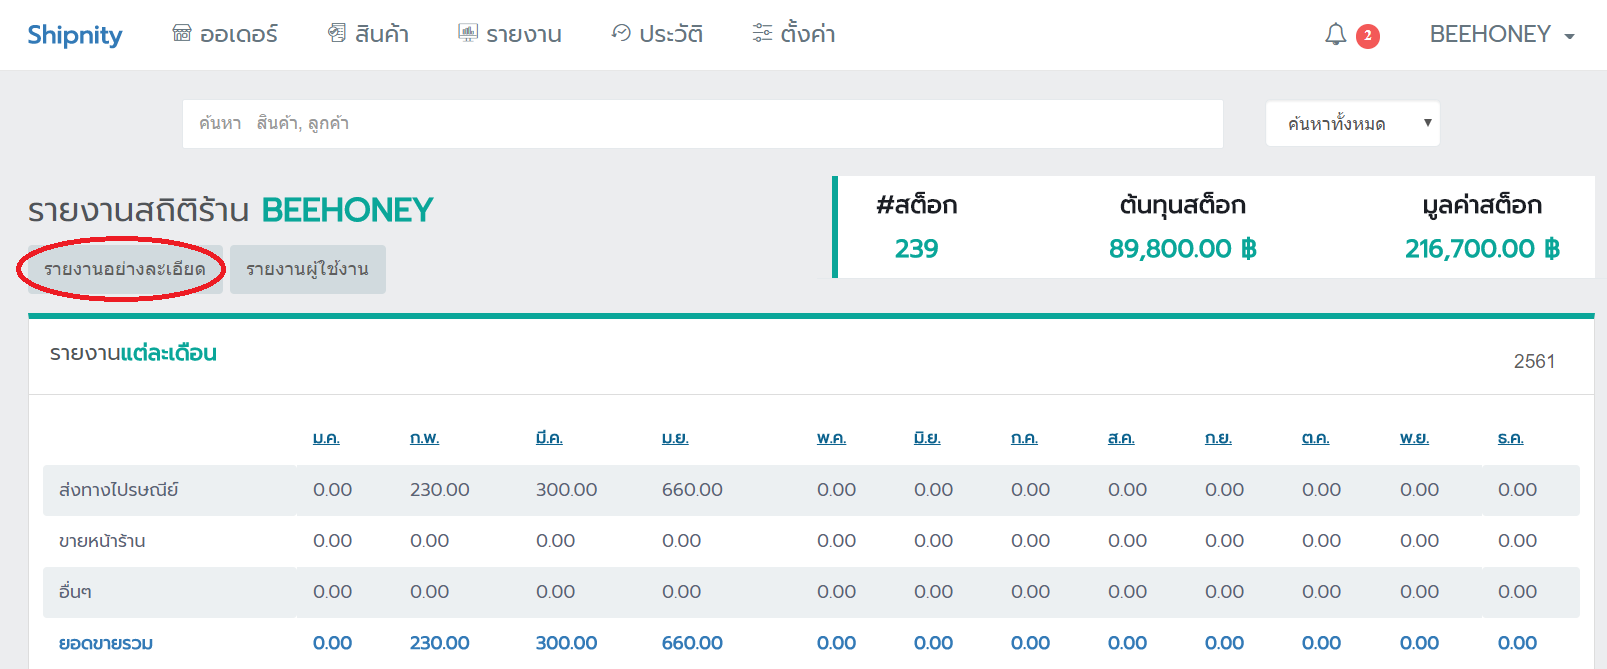This screenshot has width=1607, height=669.
Task: Select the ก.พ. month column link
Action: pyautogui.click(x=425, y=438)
